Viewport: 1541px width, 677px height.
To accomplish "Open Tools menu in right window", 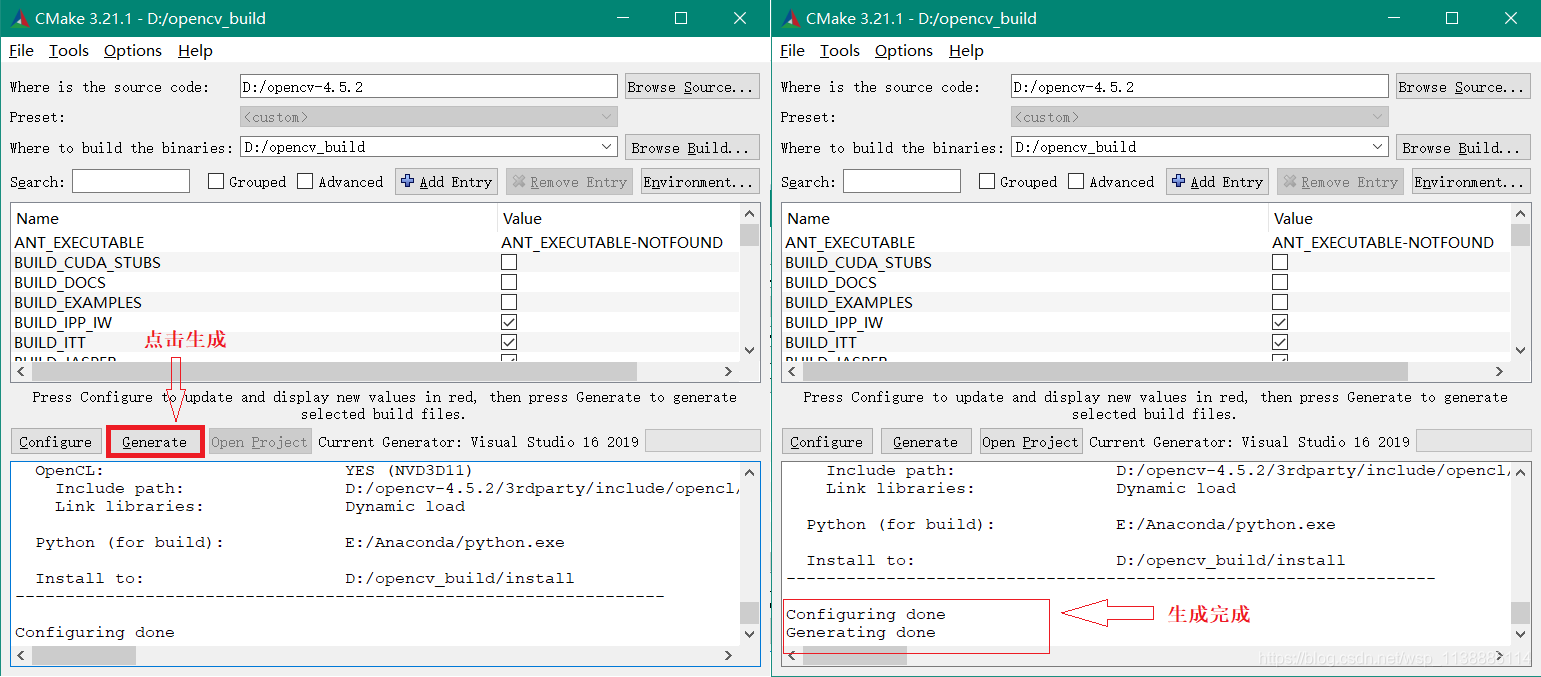I will coord(840,51).
